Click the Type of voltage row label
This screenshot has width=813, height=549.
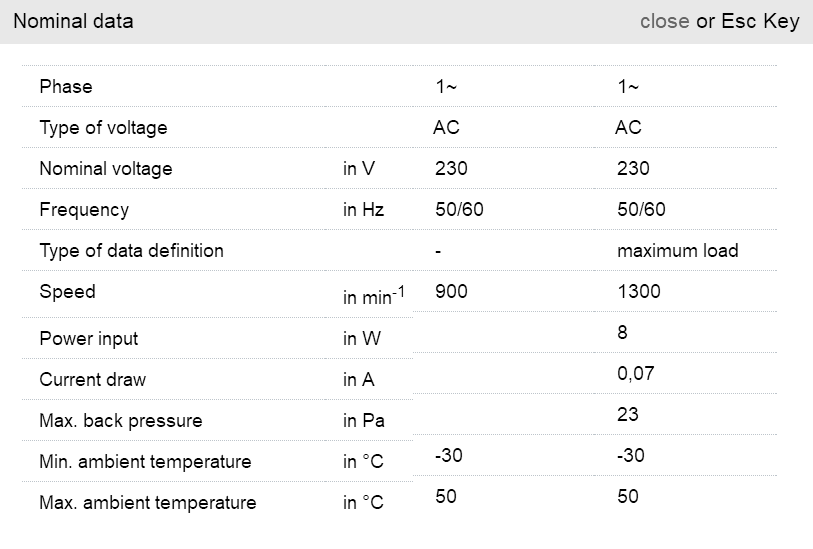pos(103,128)
